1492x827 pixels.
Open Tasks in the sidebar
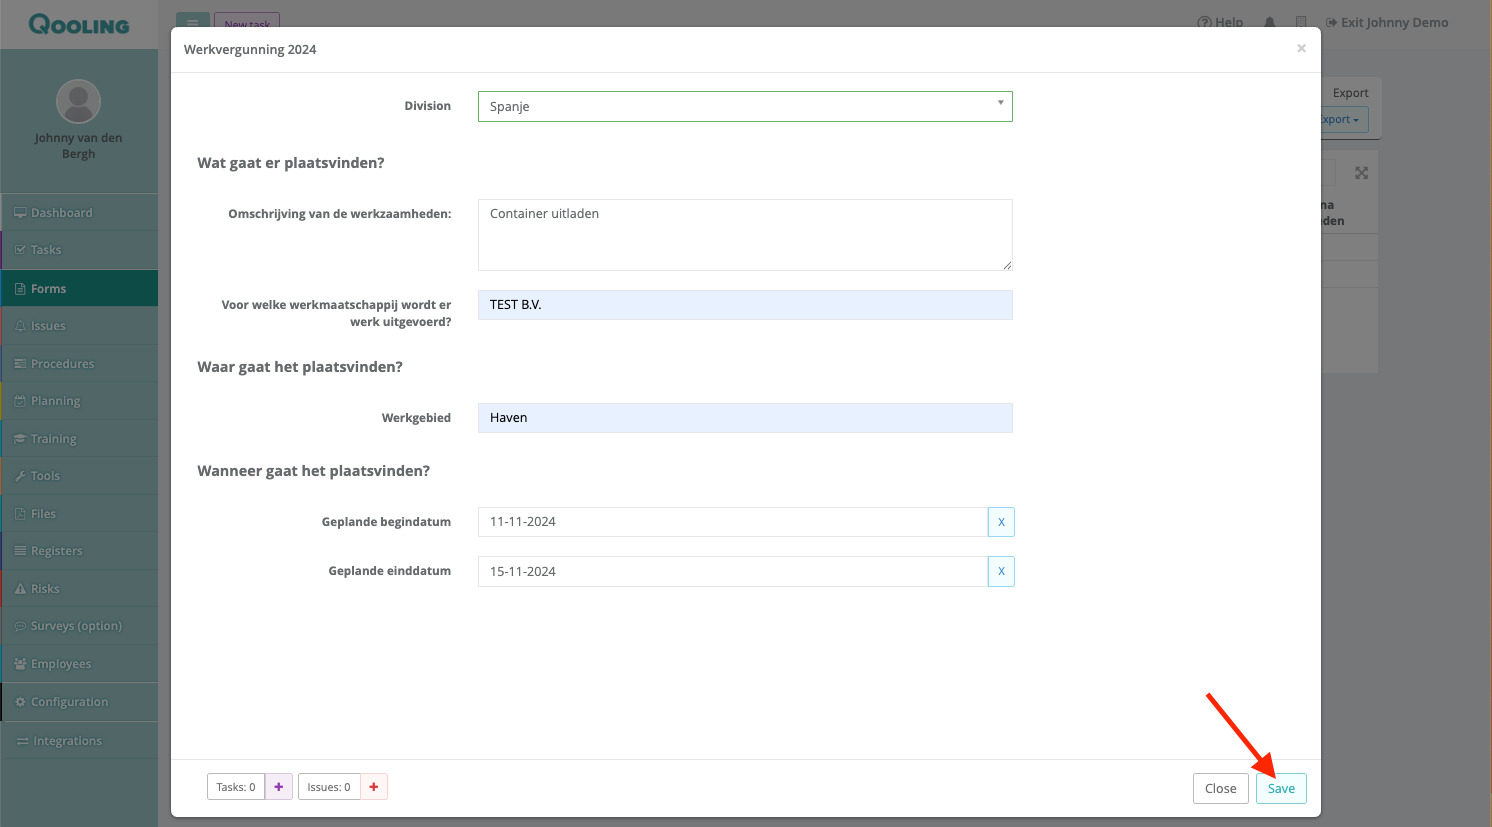pyautogui.click(x=79, y=250)
